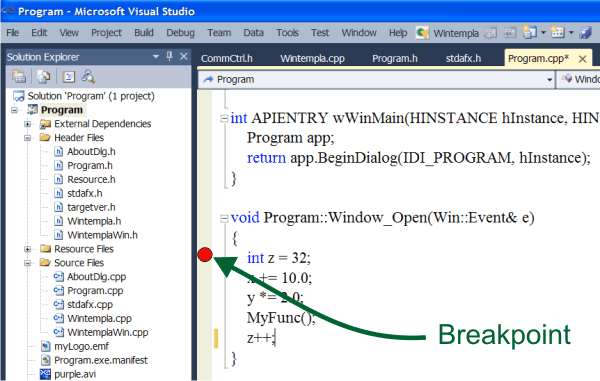The width and height of the screenshot is (600, 381).
Task: Remove the breakpoint red dot on int z line
Action: tap(205, 255)
